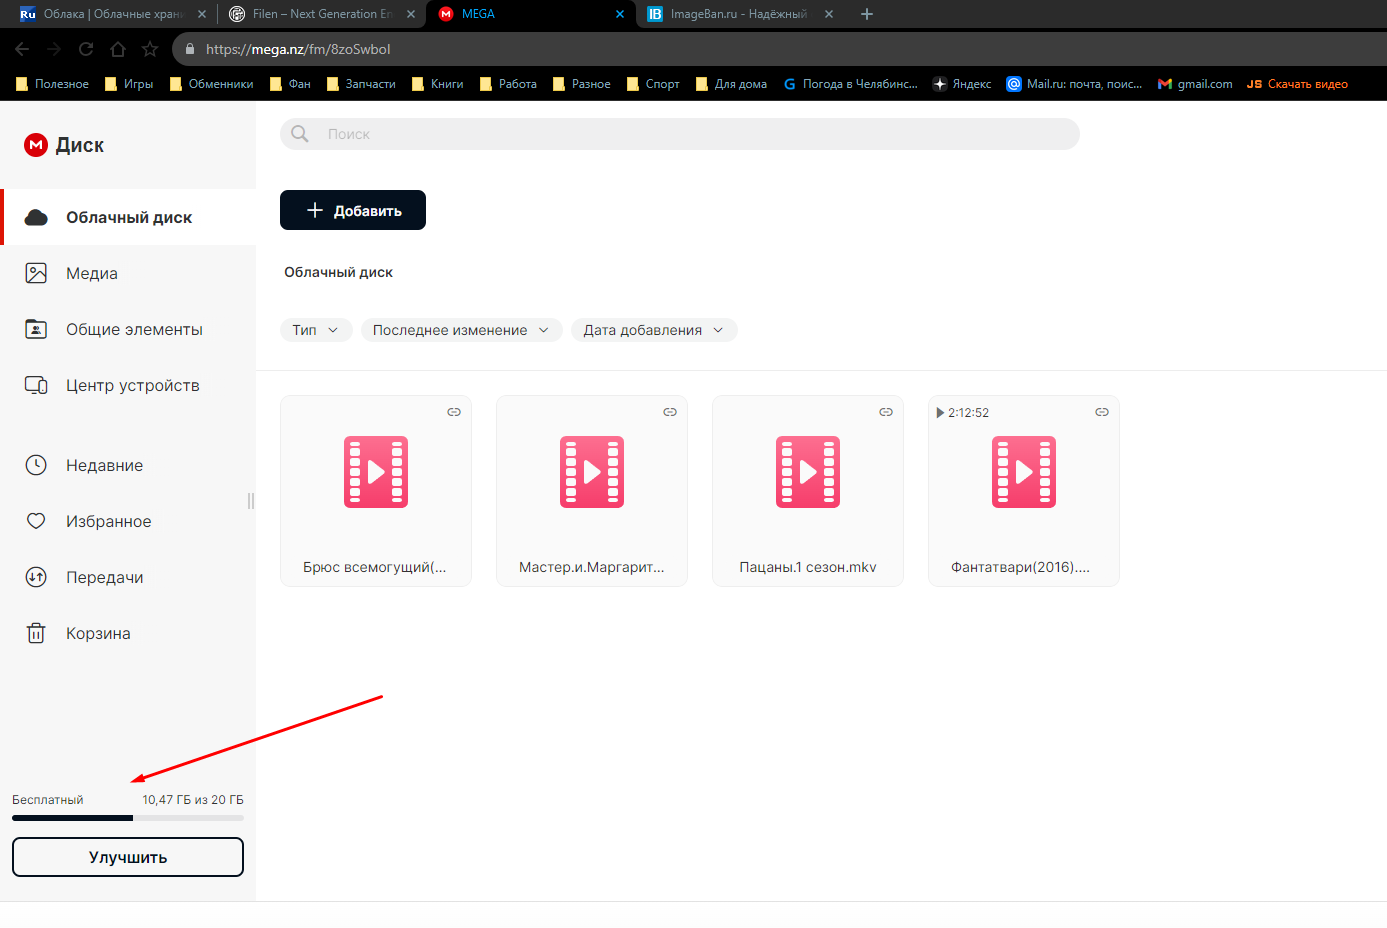This screenshot has width=1387, height=928.
Task: Click the shared folder icon near Общие элементы
Action: tap(36, 329)
